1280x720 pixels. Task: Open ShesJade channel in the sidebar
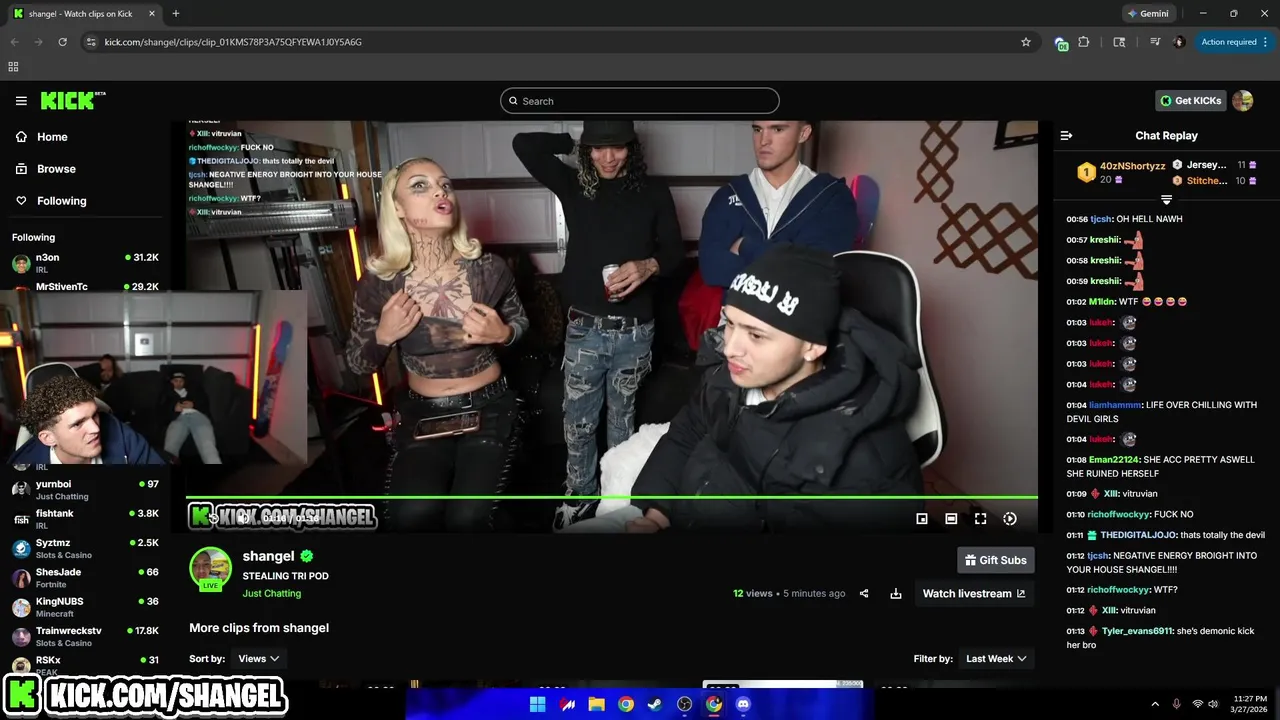(x=86, y=577)
